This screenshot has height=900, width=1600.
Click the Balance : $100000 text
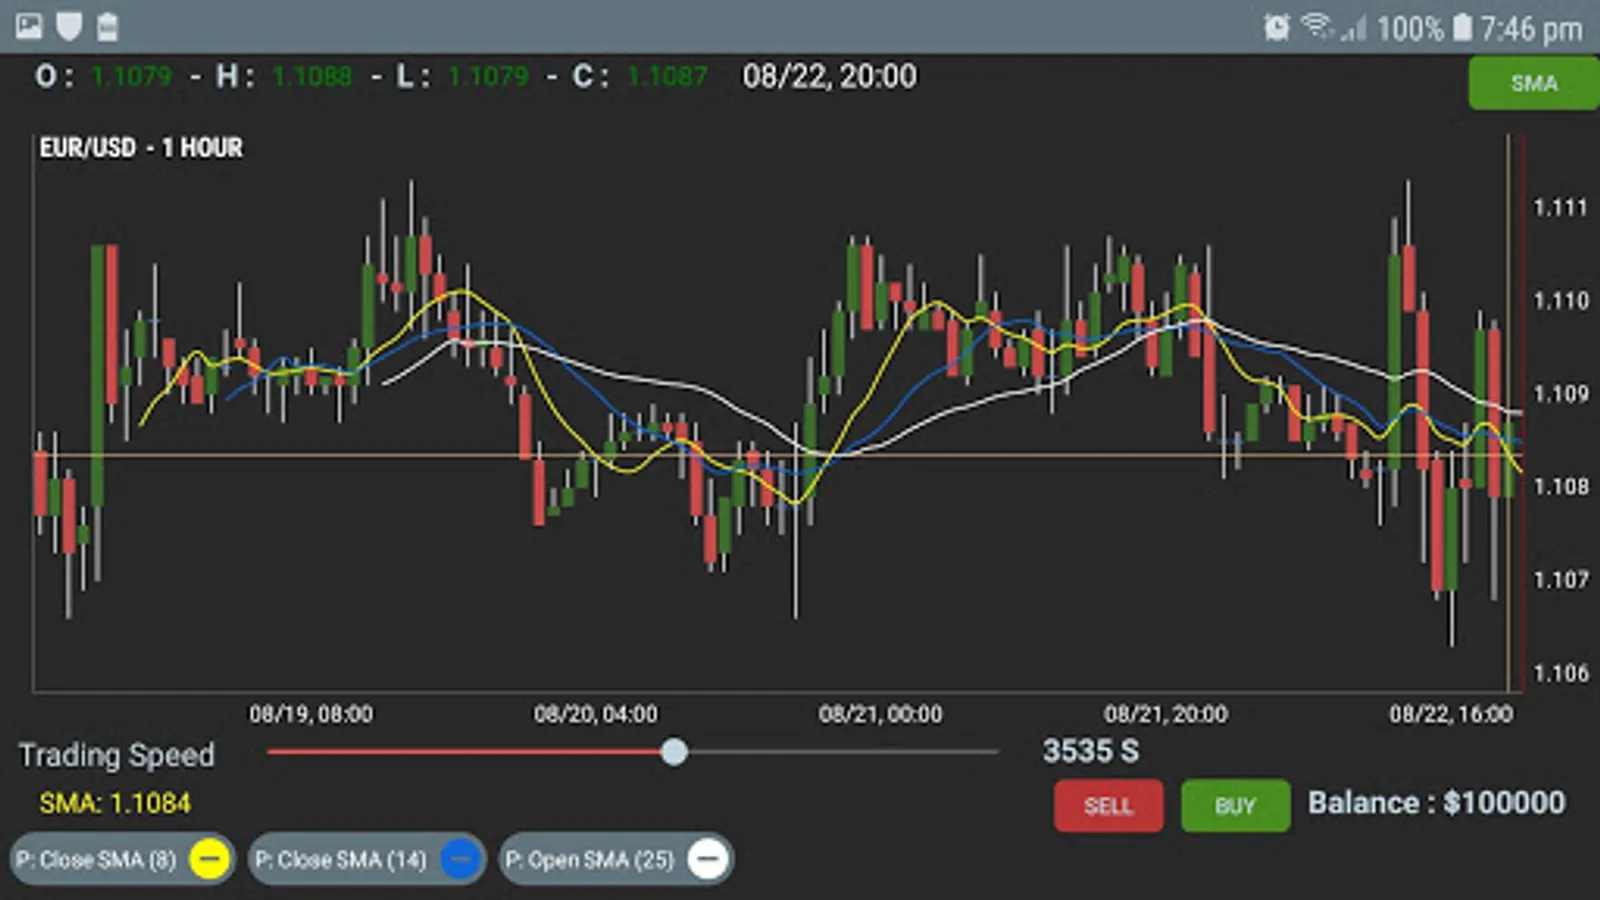coord(1437,803)
